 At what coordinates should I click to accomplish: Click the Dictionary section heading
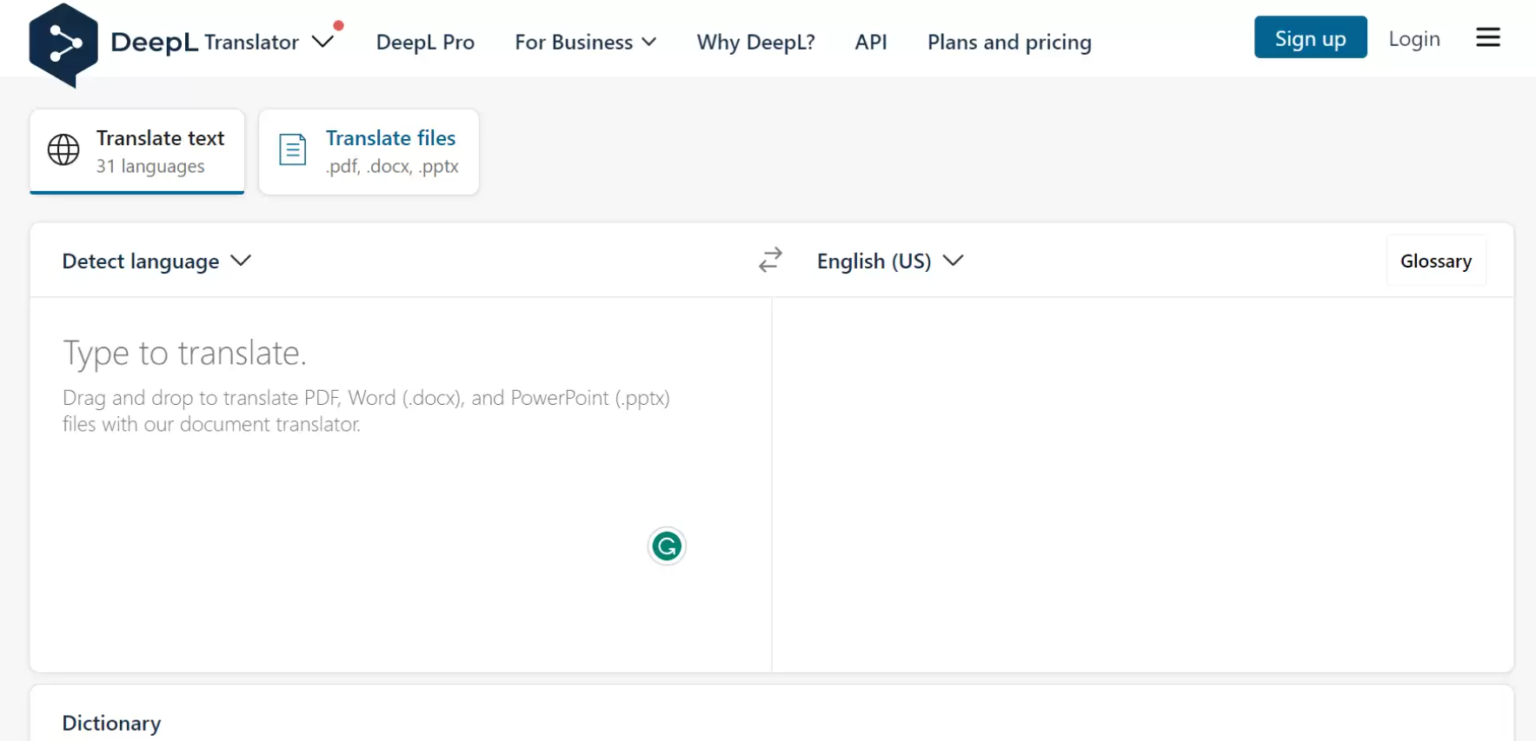111,723
